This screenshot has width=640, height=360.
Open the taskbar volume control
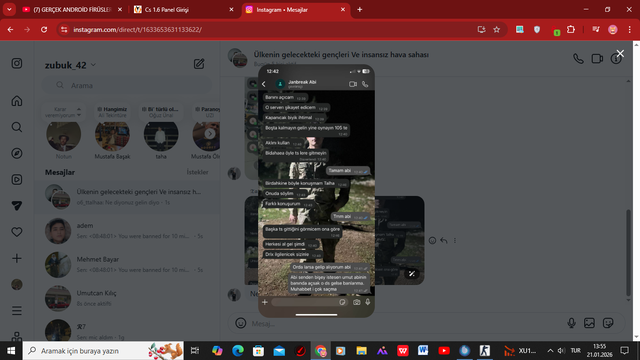pyautogui.click(x=562, y=351)
